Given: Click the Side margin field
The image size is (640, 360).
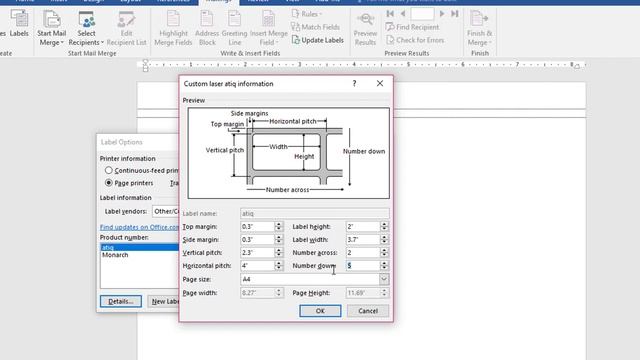Looking at the screenshot, I should click(257, 240).
